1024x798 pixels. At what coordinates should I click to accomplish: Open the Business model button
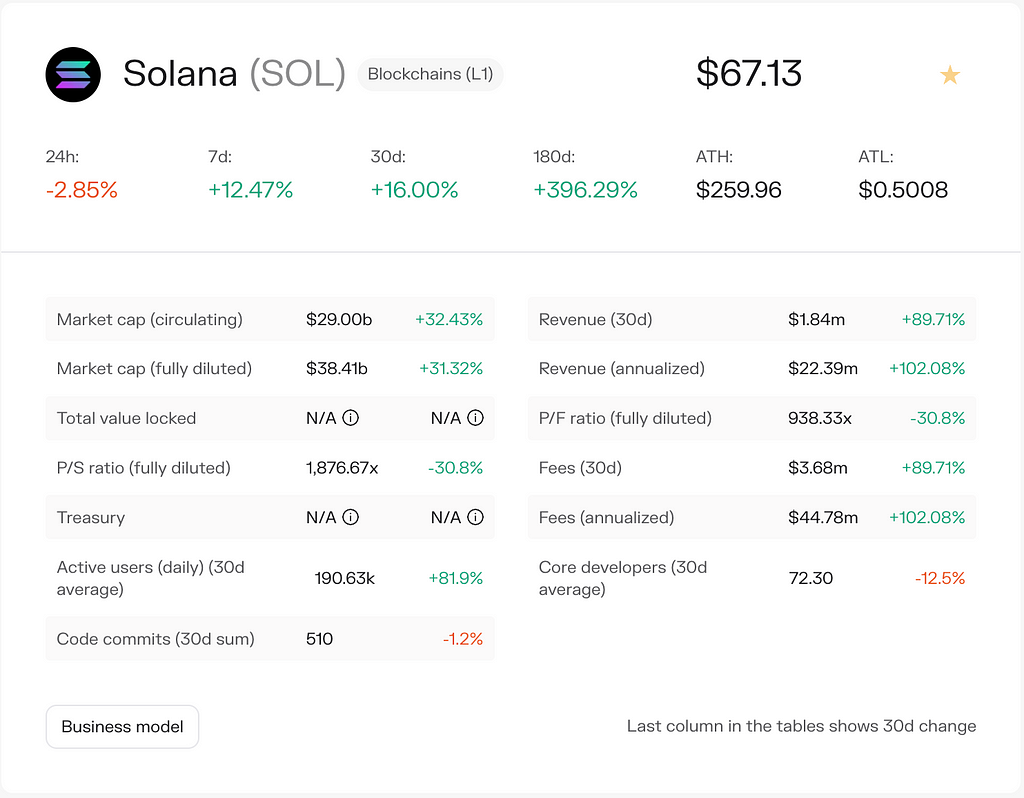122,727
